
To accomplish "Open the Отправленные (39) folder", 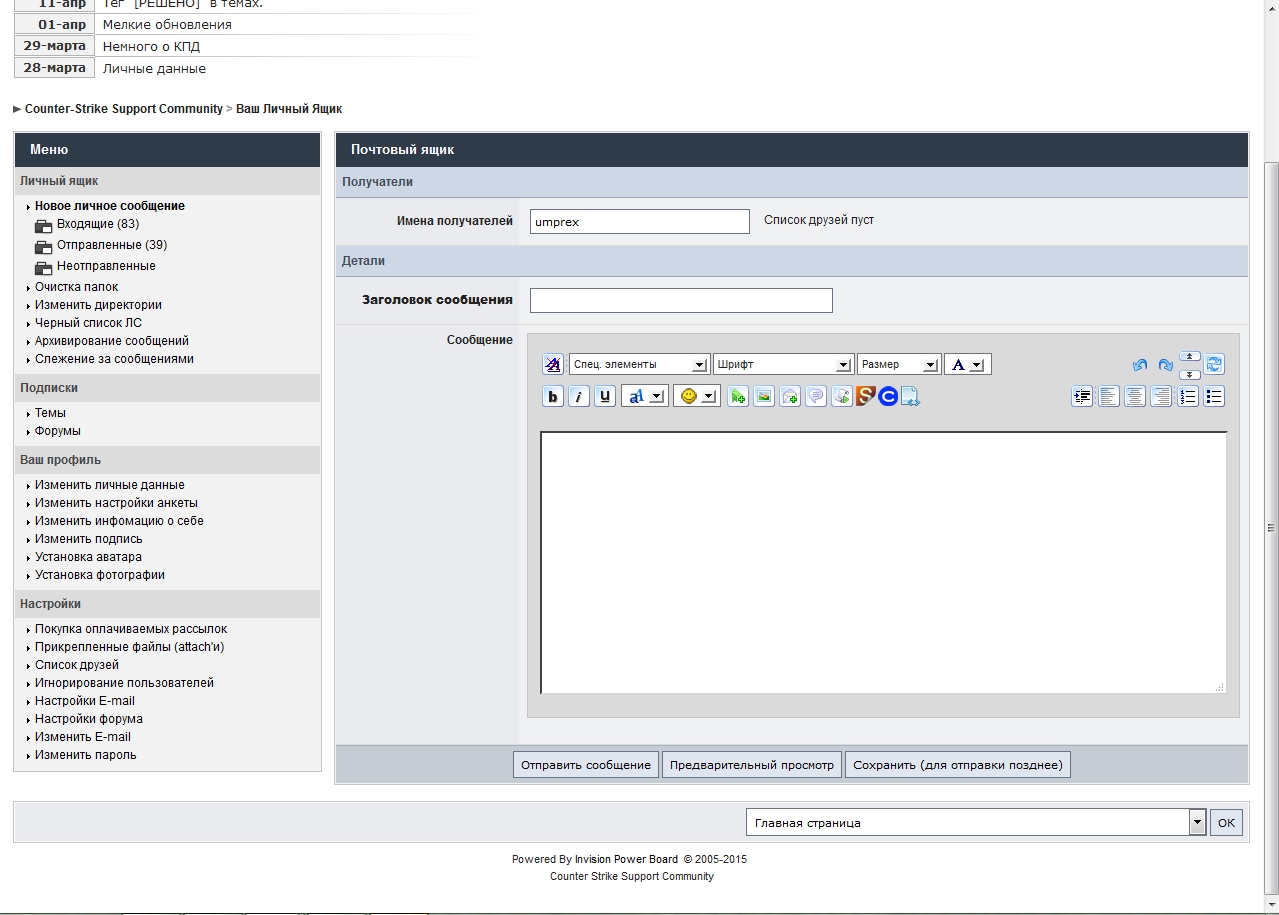I will click(x=112, y=245).
